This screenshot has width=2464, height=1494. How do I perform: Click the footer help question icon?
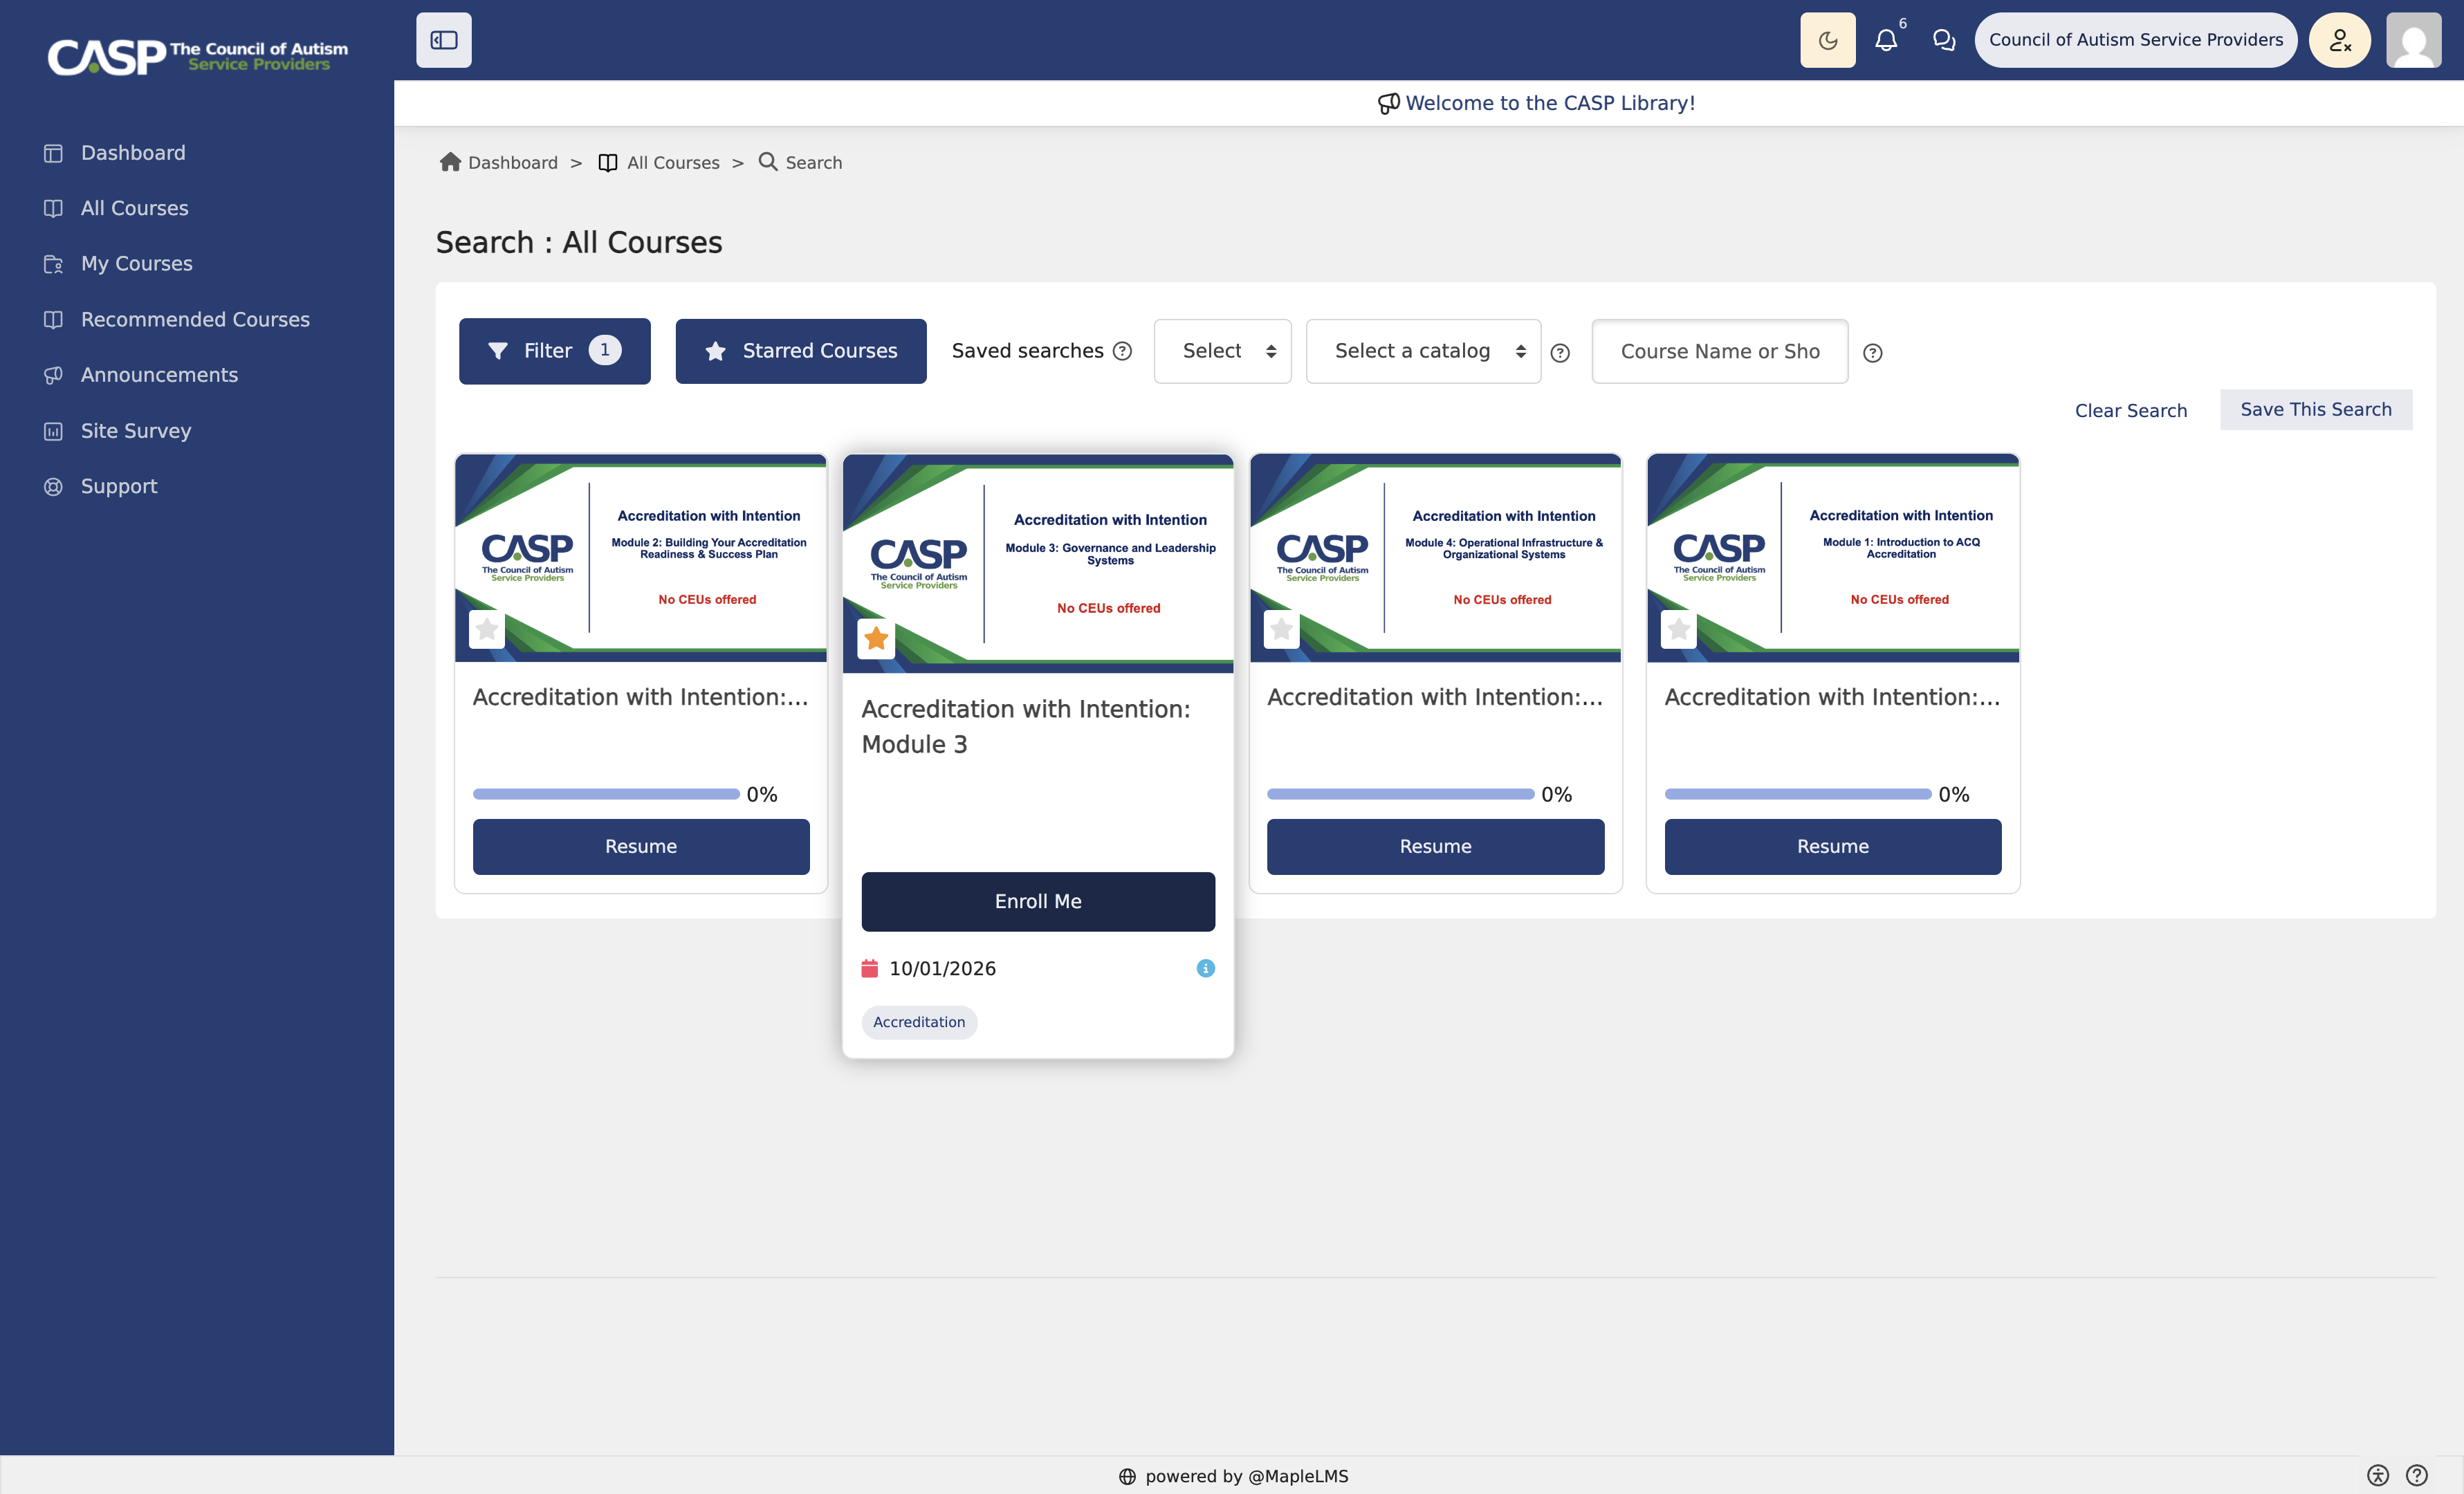click(x=2416, y=1476)
